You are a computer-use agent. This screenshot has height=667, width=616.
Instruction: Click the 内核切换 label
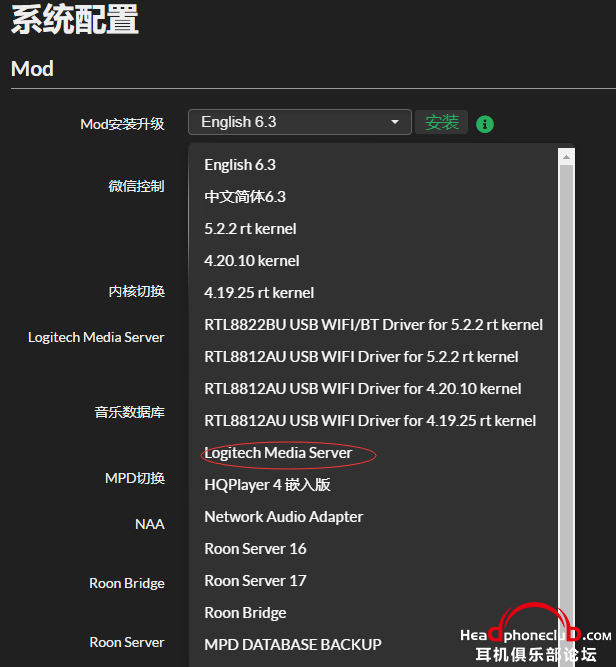click(x=136, y=291)
